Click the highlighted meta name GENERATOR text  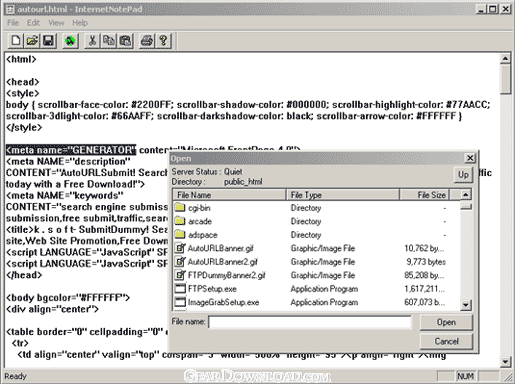click(x=71, y=150)
